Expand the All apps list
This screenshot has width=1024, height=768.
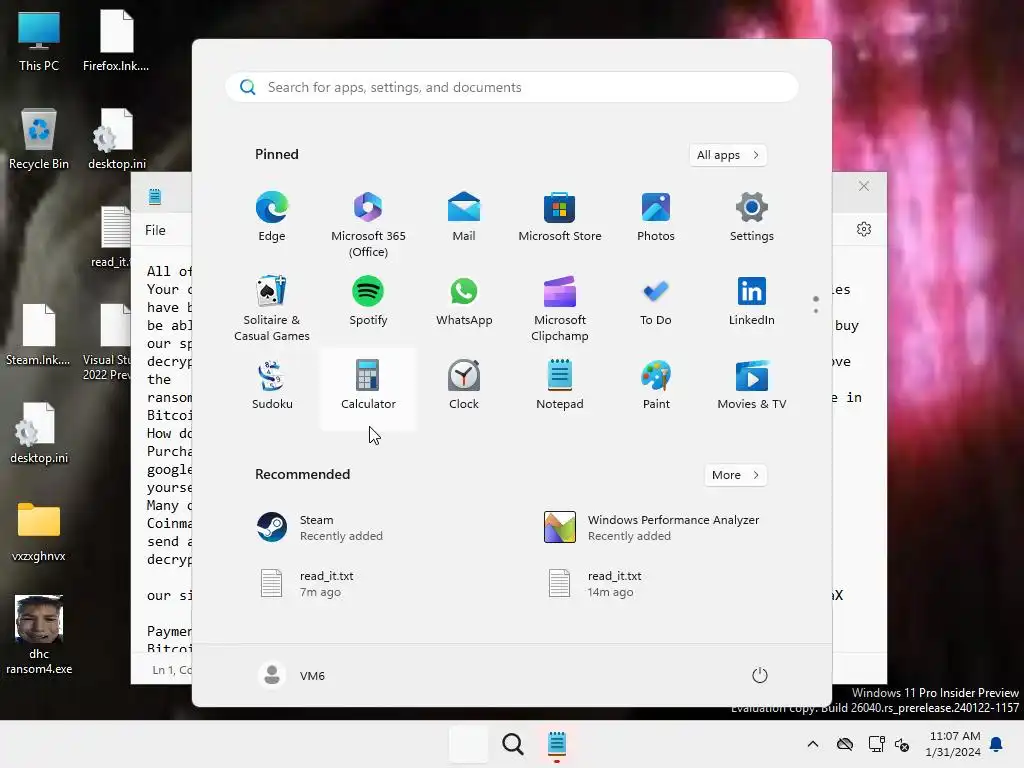(x=728, y=155)
